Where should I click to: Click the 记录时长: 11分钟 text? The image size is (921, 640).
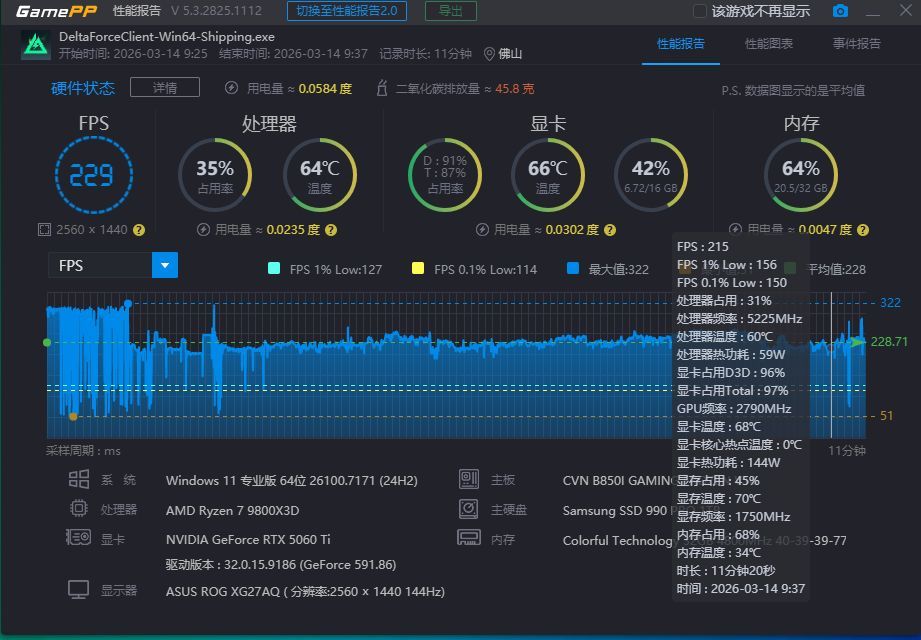click(x=426, y=54)
